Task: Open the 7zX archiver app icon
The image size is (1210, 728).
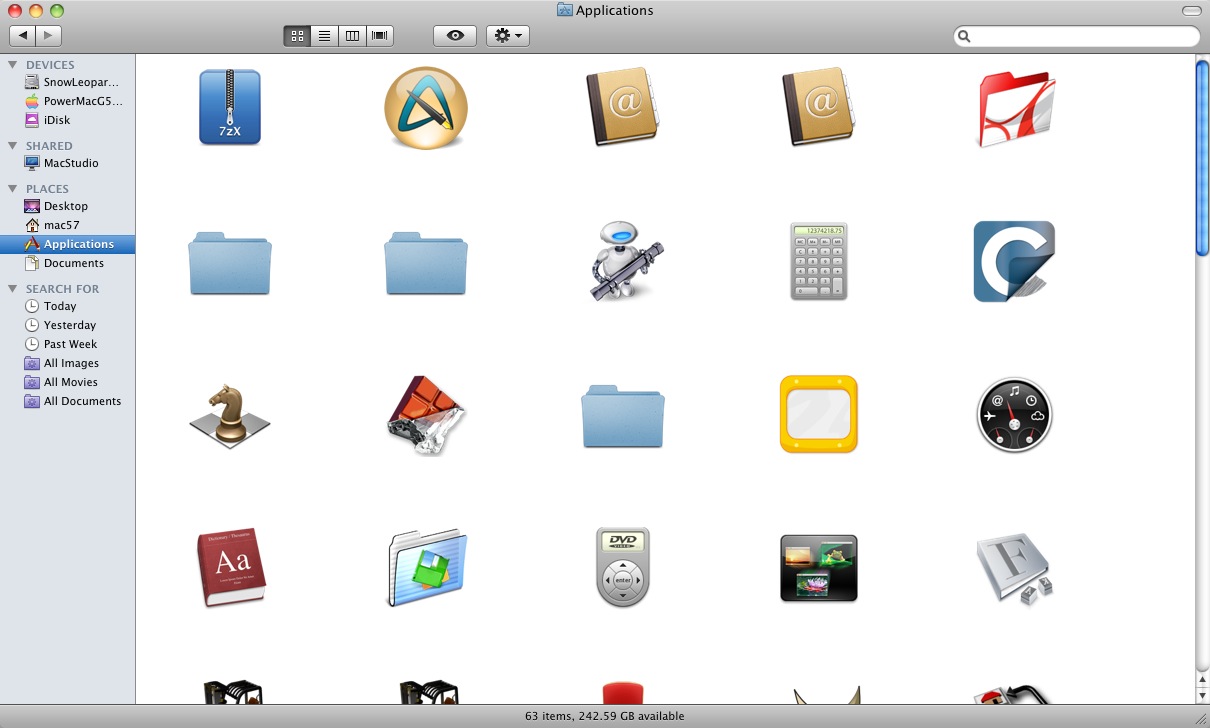Action: [230, 107]
